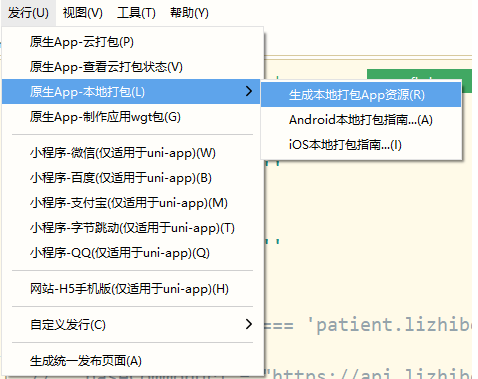Select 小程序-QQ(仅适用于uni-app)(Q)
Viewport: 478px width, 379px height.
click(x=131, y=253)
